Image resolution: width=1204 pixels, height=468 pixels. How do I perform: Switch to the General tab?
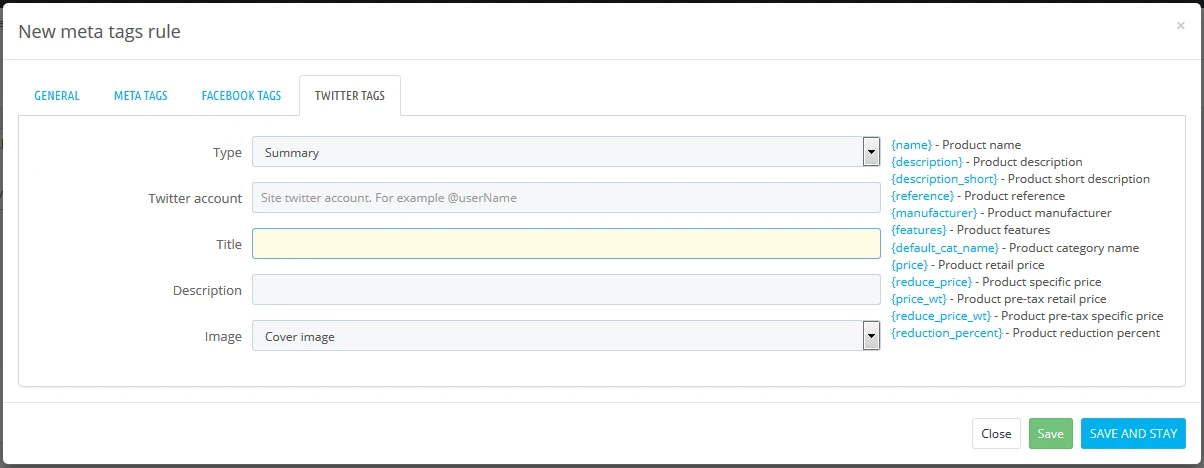click(x=57, y=96)
